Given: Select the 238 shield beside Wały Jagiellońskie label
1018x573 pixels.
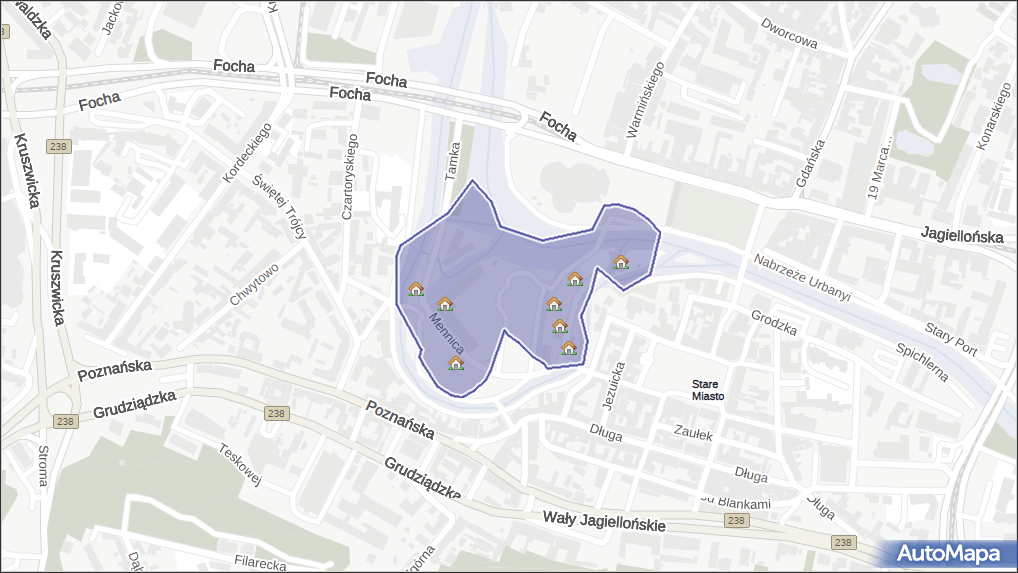Looking at the screenshot, I should coord(736,521).
